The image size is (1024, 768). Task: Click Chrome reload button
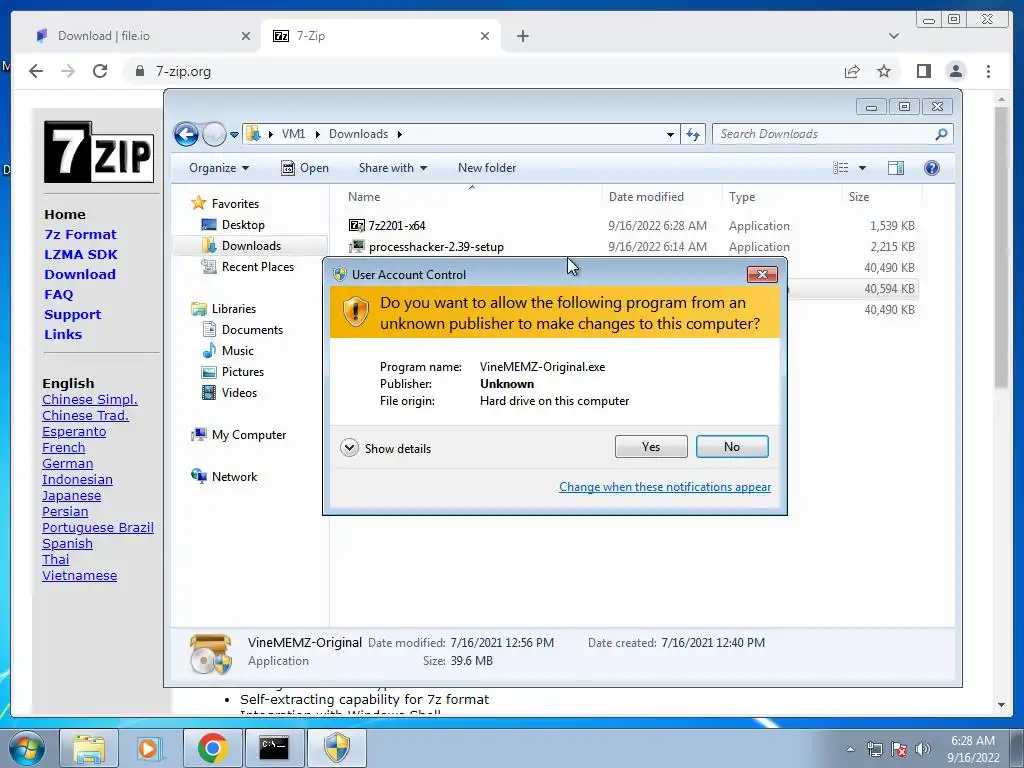[100, 71]
